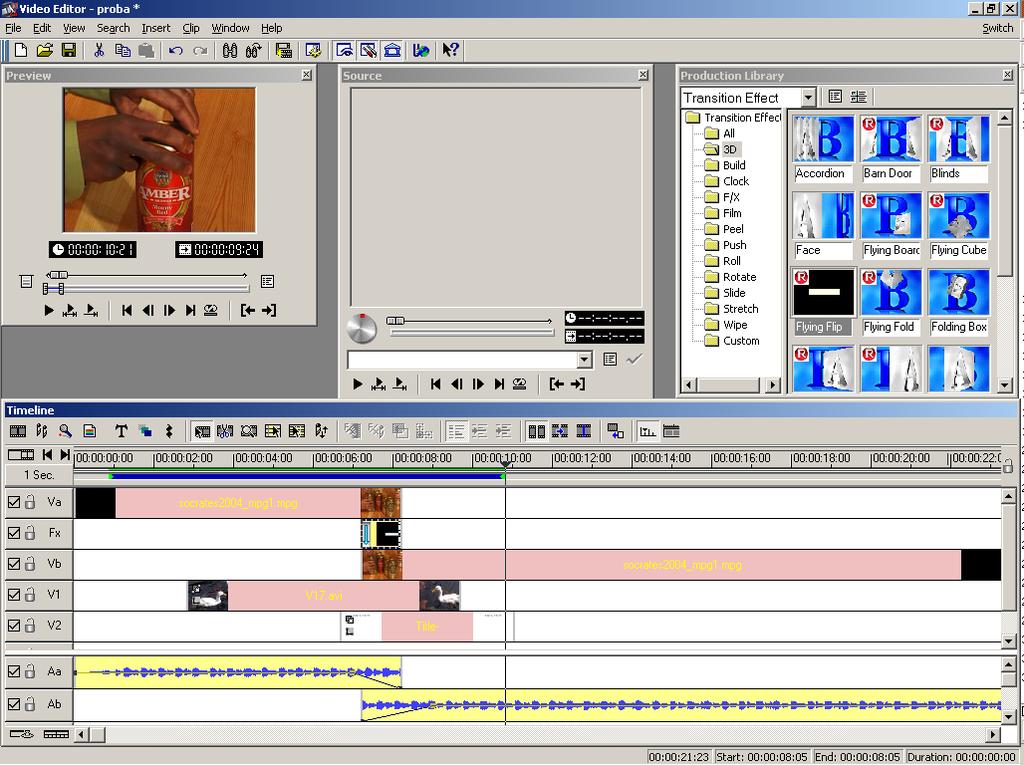Click the Preview window position slider
The height and width of the screenshot is (765, 1024).
coord(58,275)
